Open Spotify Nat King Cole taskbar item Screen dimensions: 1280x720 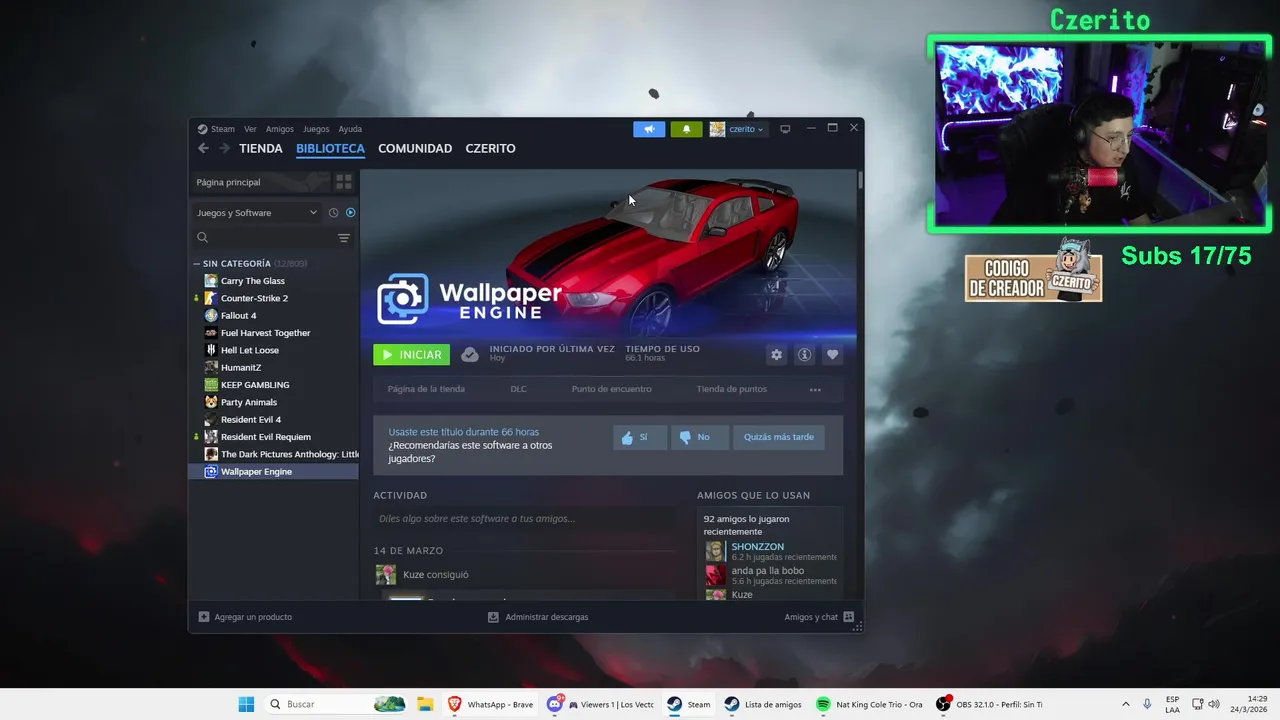tap(869, 704)
